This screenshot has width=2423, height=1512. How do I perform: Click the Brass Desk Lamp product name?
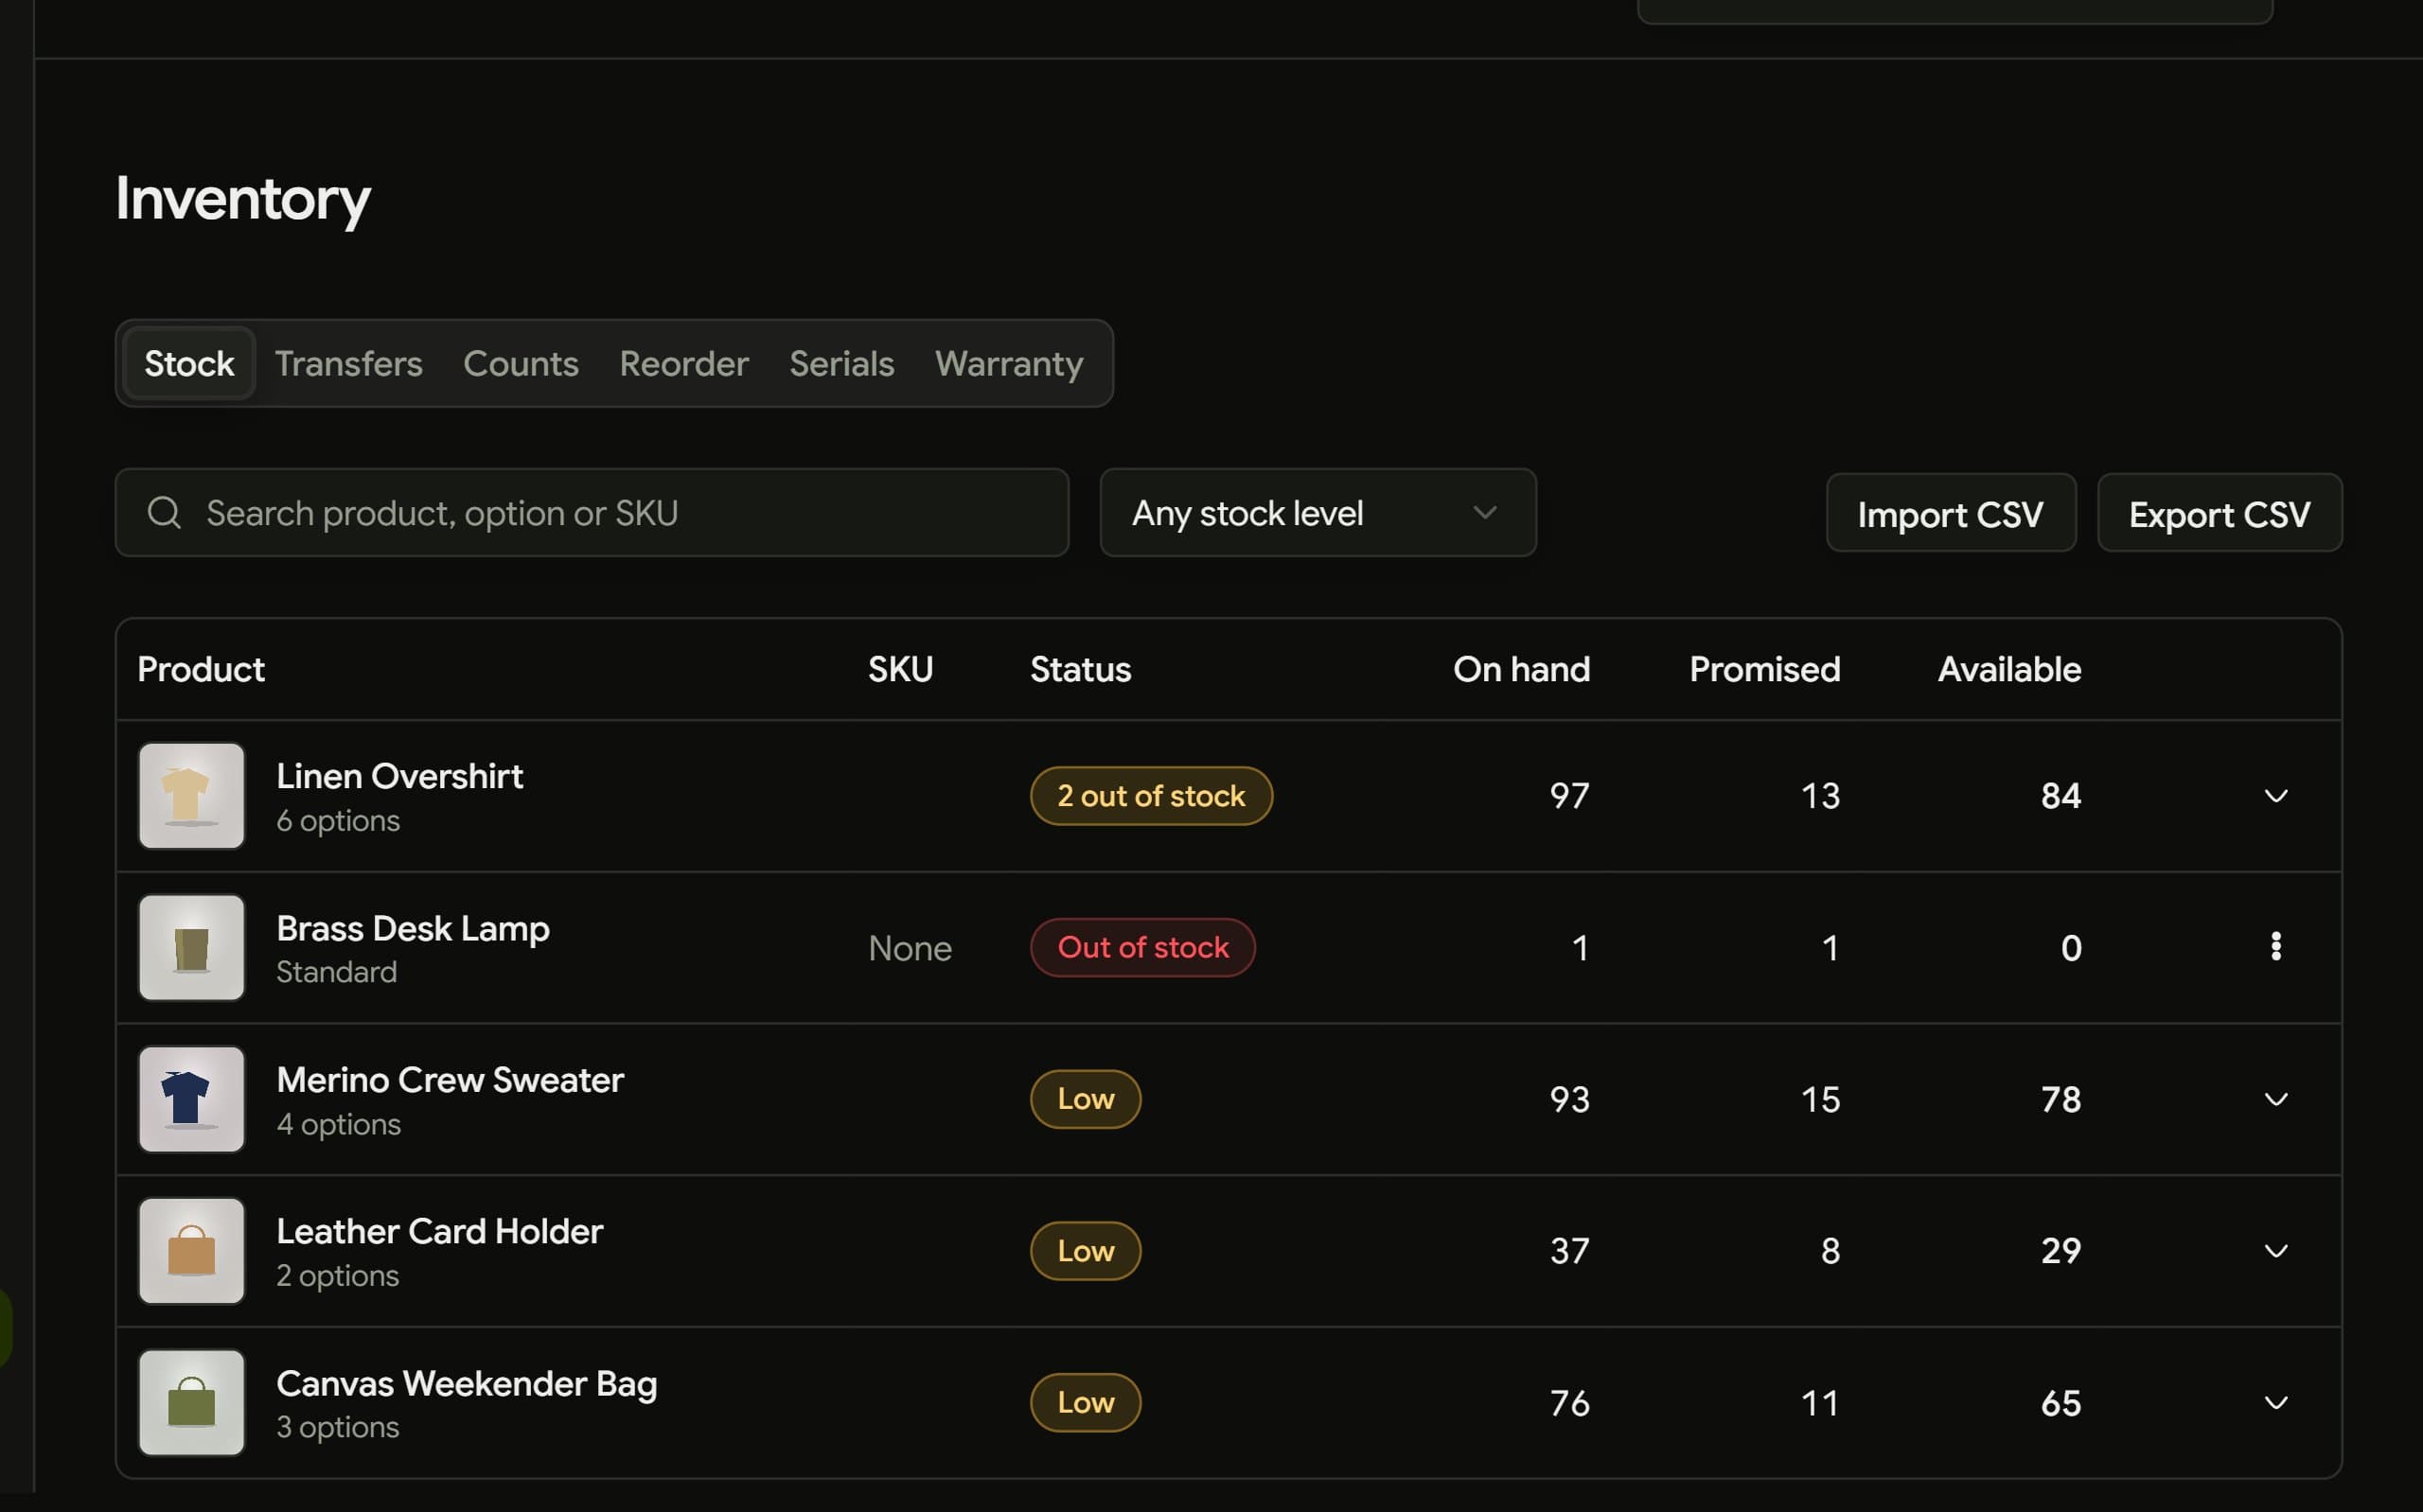(x=413, y=928)
